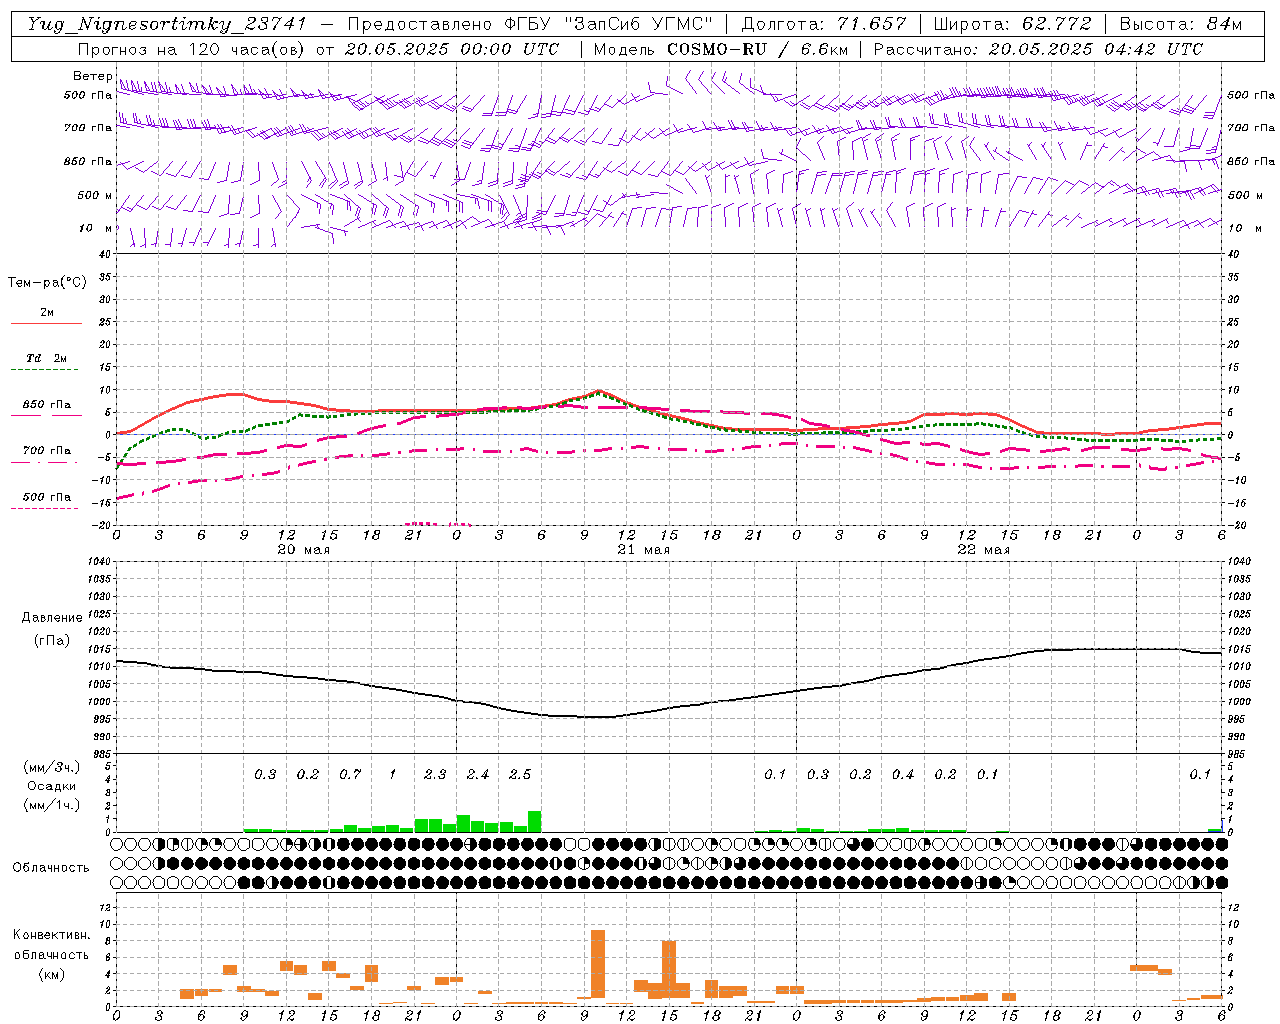Viewport: 1280px width, 1024px height.
Task: Click the 2.3 precipitation value
Action: click(435, 775)
